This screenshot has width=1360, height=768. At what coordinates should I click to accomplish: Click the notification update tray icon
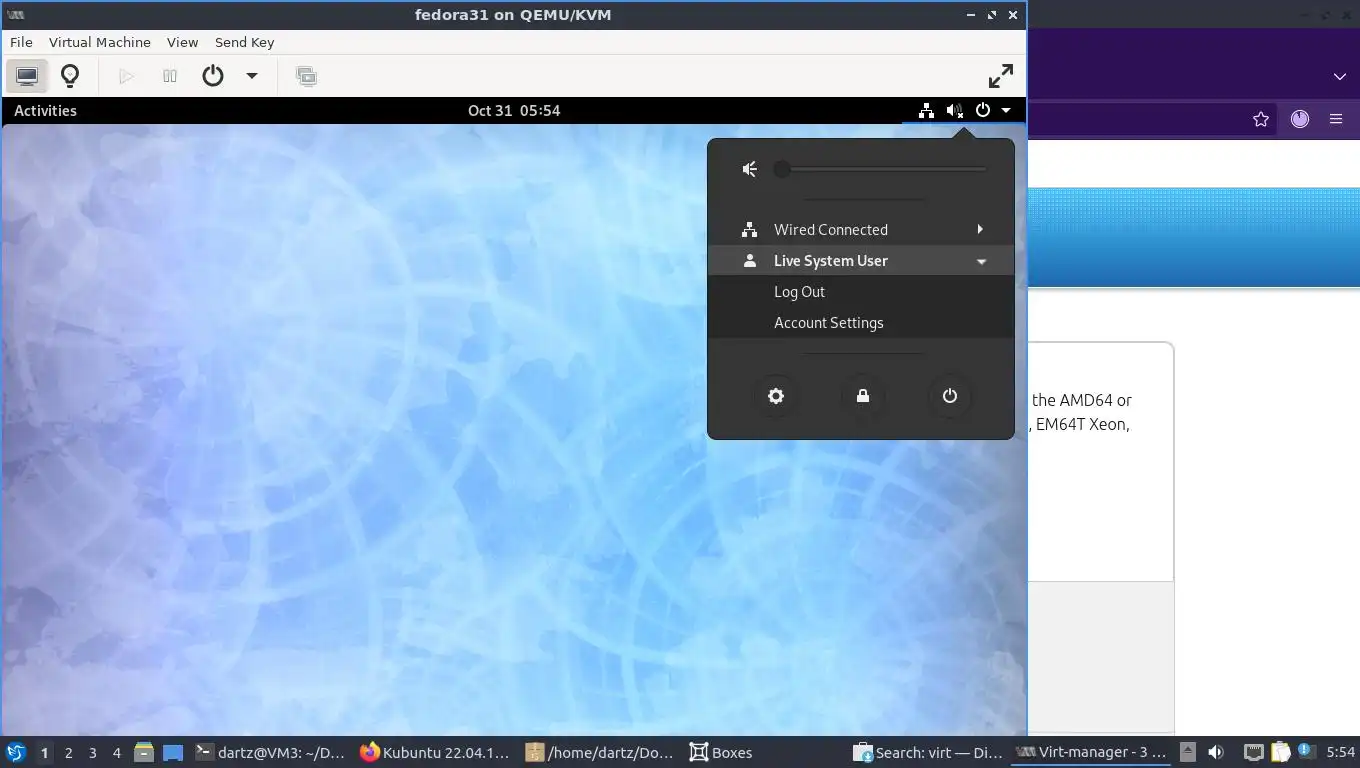[x=1305, y=752]
